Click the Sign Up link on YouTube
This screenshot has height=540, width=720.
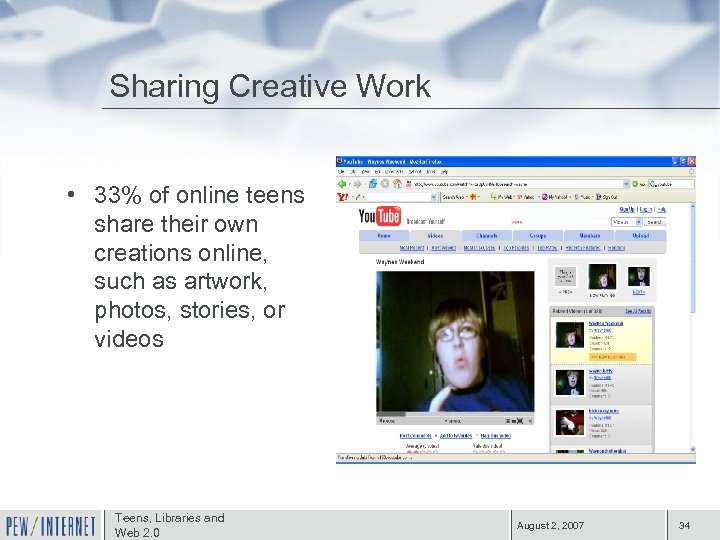pyautogui.click(x=627, y=209)
